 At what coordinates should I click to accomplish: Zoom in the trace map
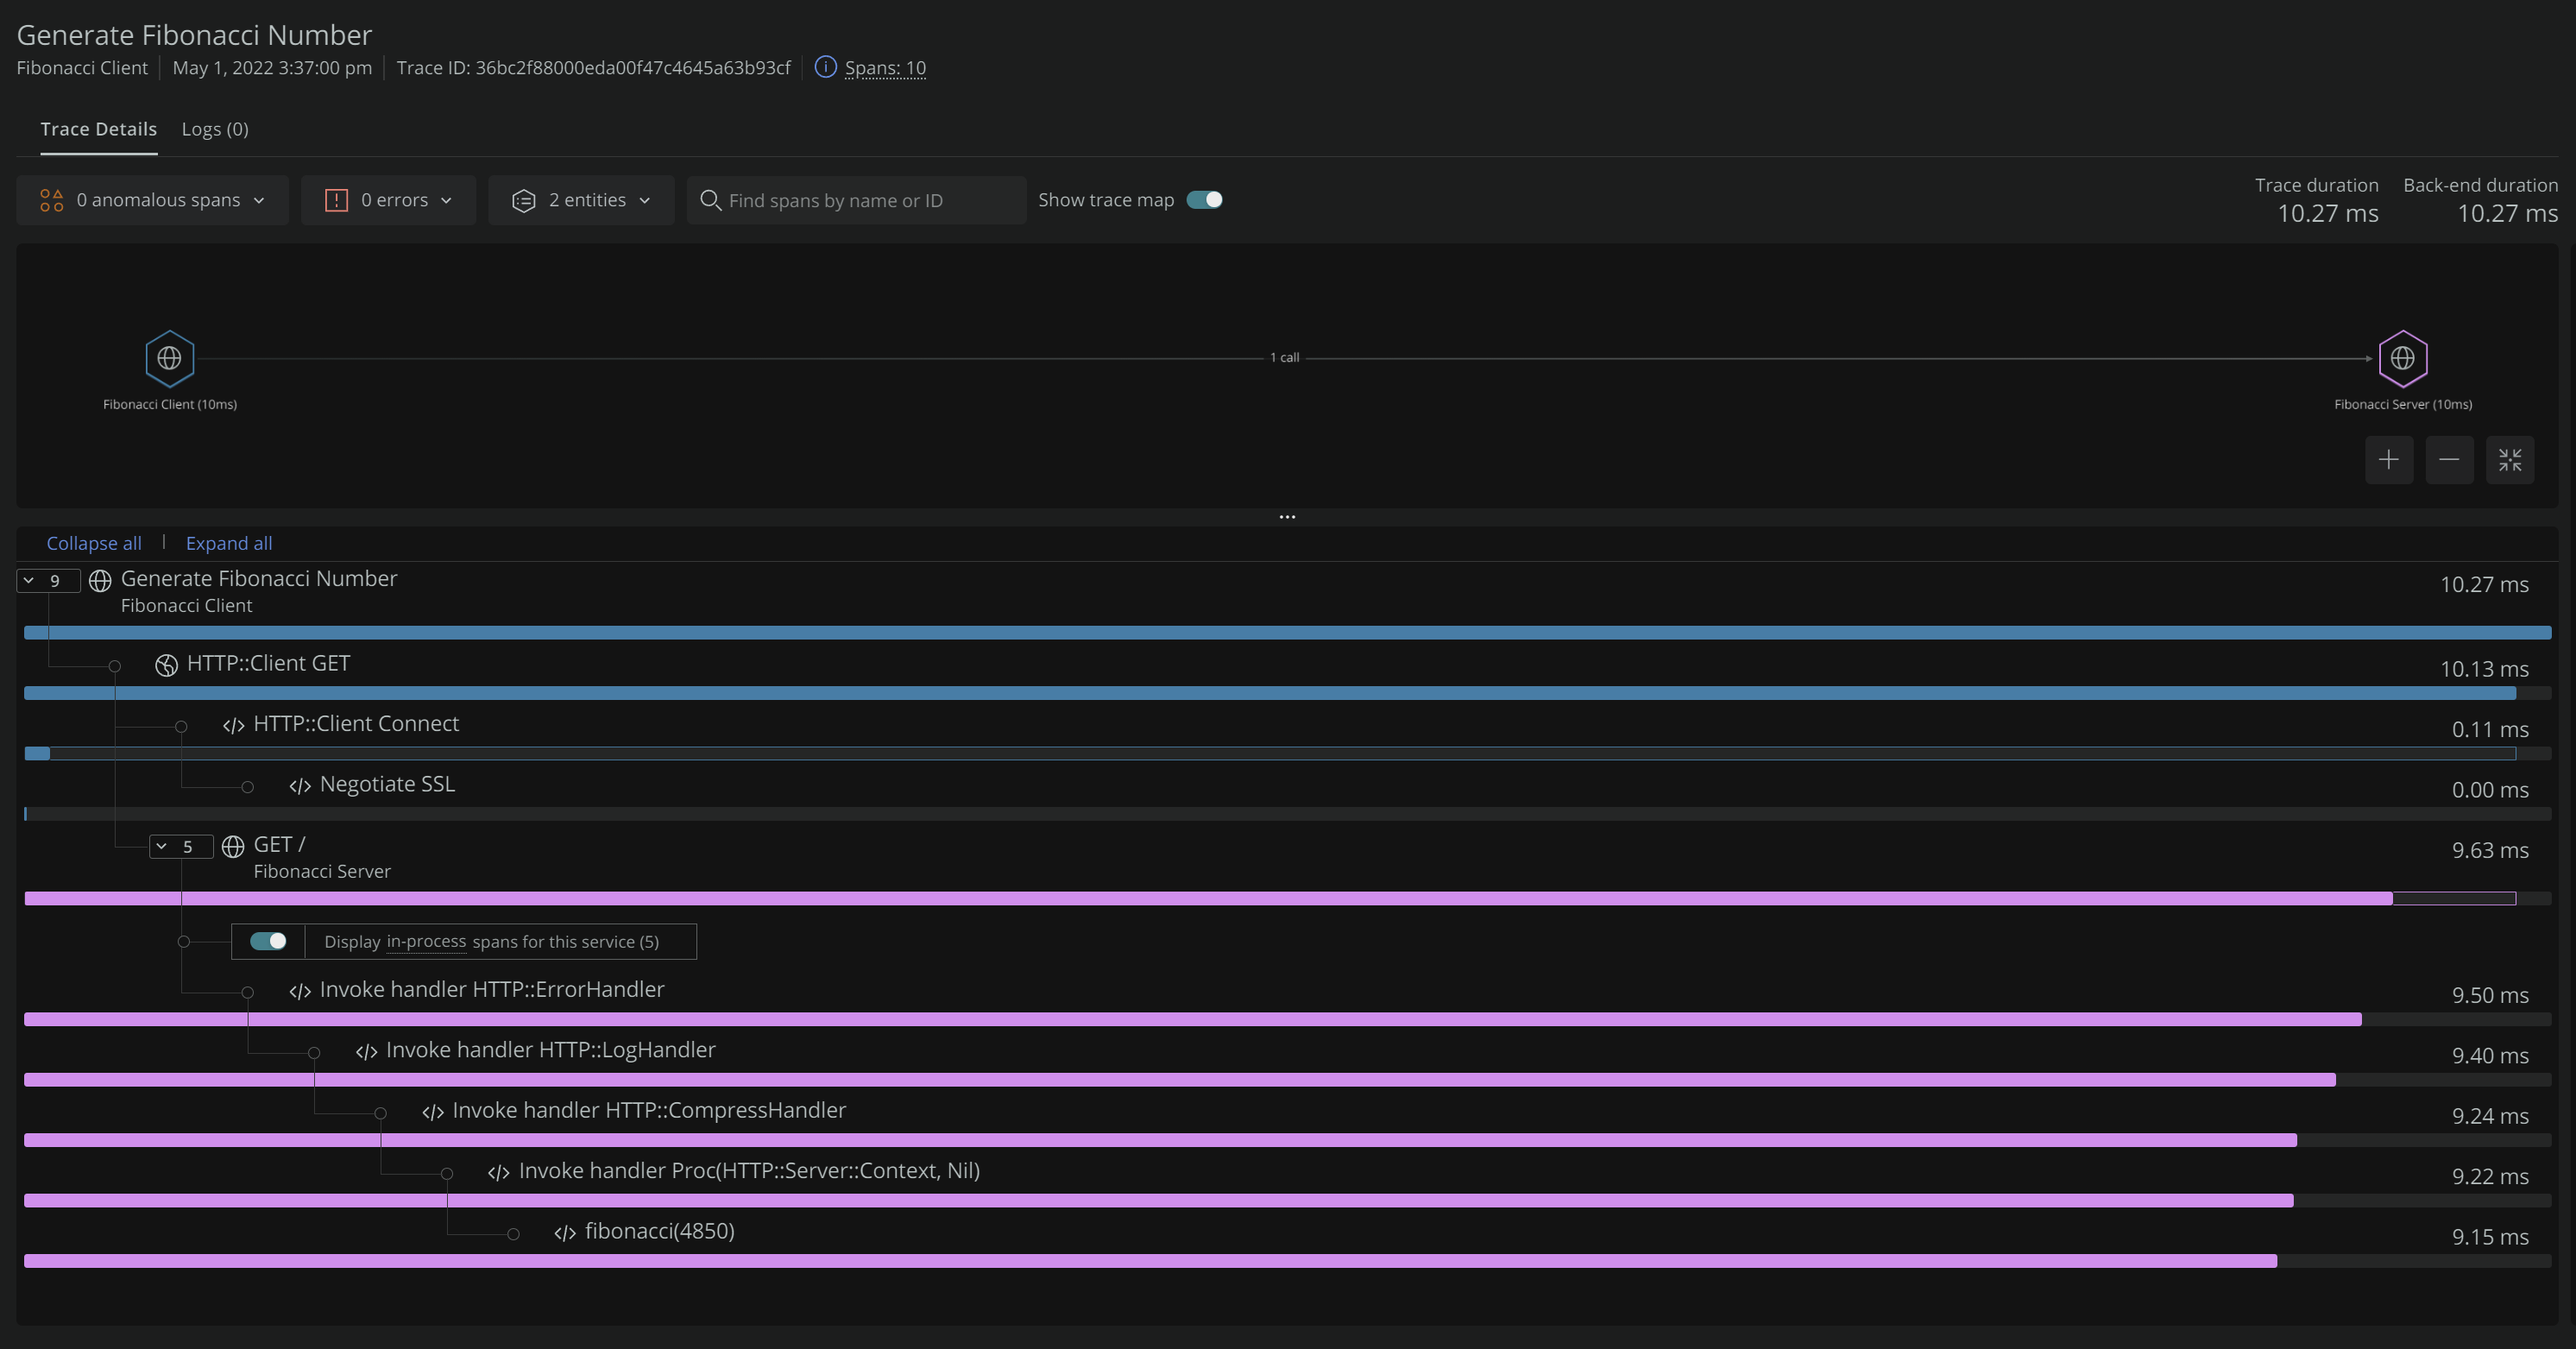point(2388,460)
